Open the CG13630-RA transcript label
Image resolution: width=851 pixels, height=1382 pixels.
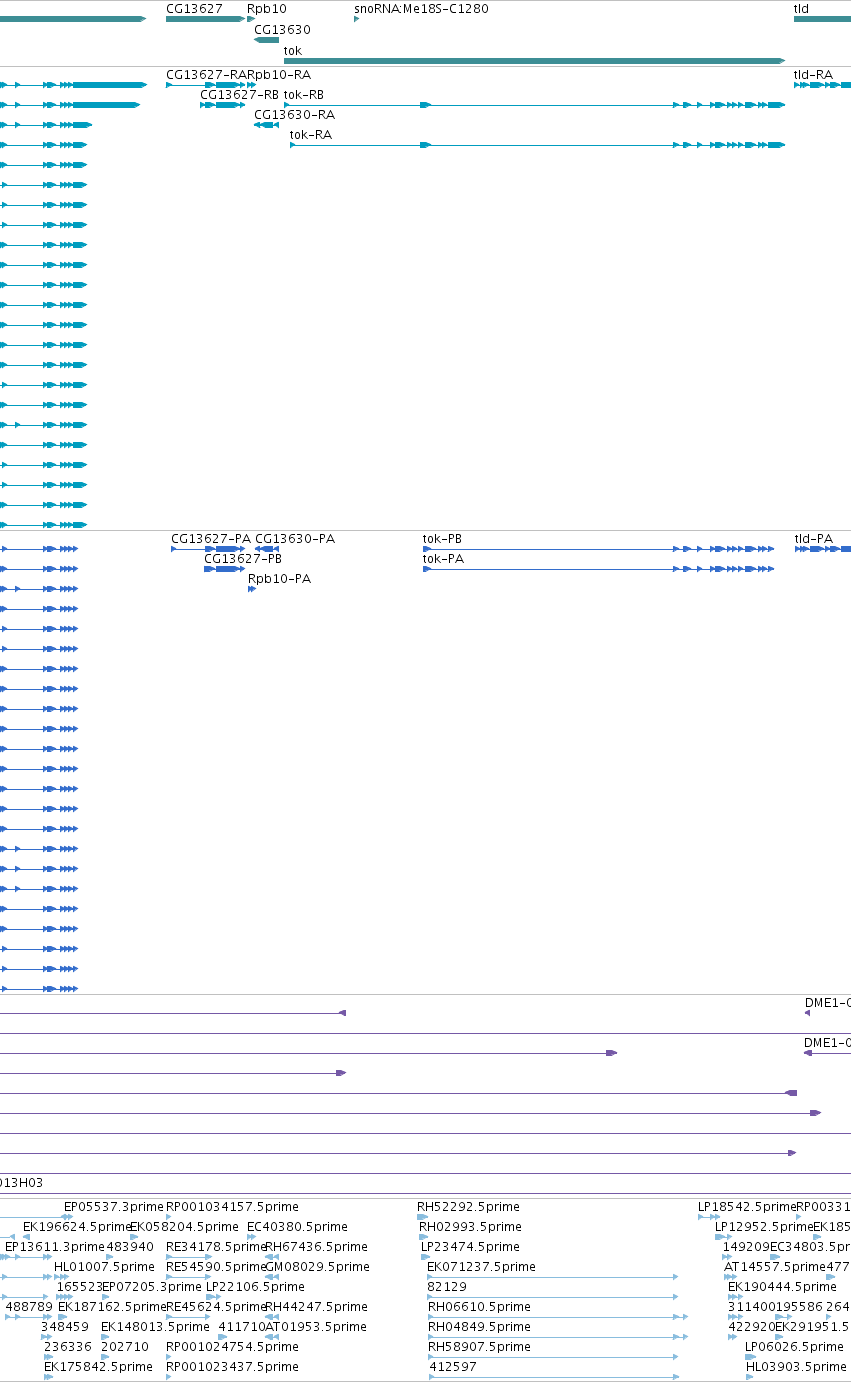click(x=294, y=114)
